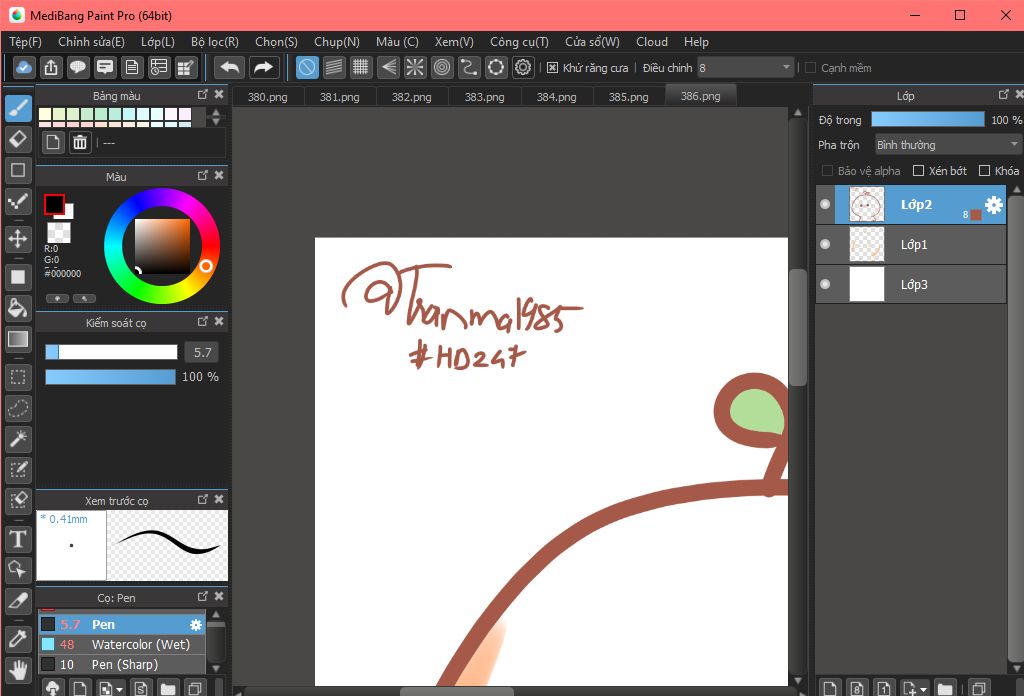Enable the Cạnh mềm checkbox
The image size is (1024, 696).
pyautogui.click(x=810, y=68)
